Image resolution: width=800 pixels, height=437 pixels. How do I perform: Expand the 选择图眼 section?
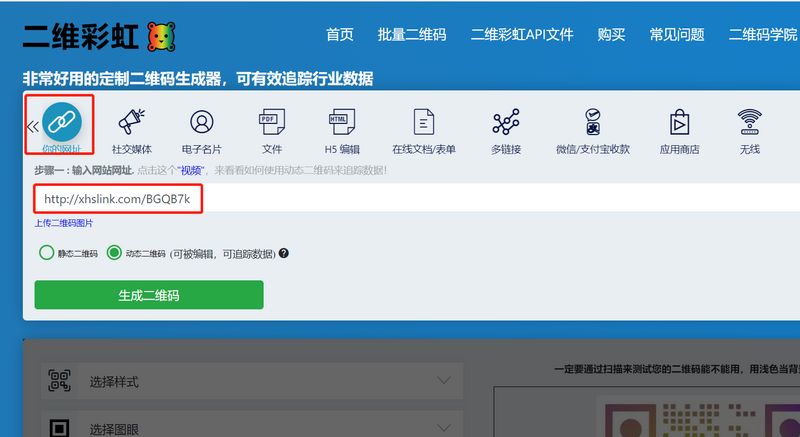(252, 424)
